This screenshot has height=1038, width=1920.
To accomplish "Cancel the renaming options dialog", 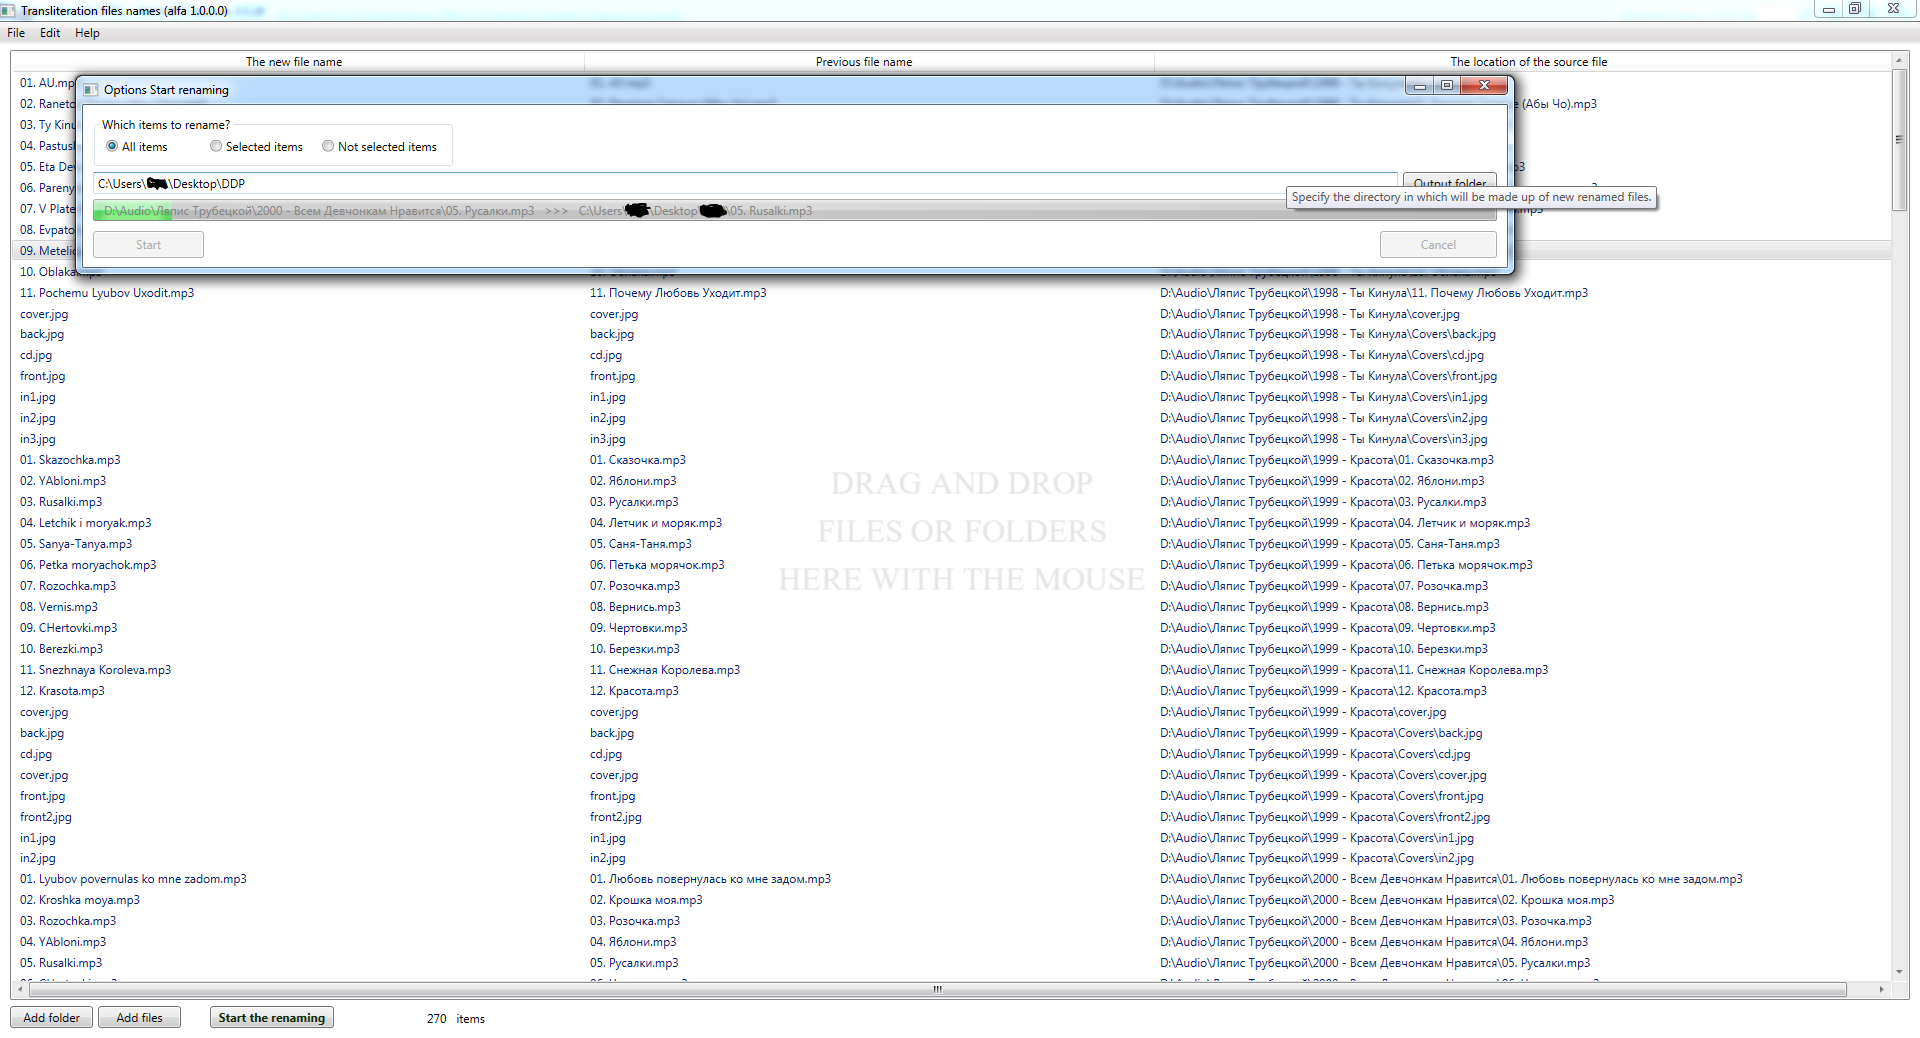I will pos(1438,245).
